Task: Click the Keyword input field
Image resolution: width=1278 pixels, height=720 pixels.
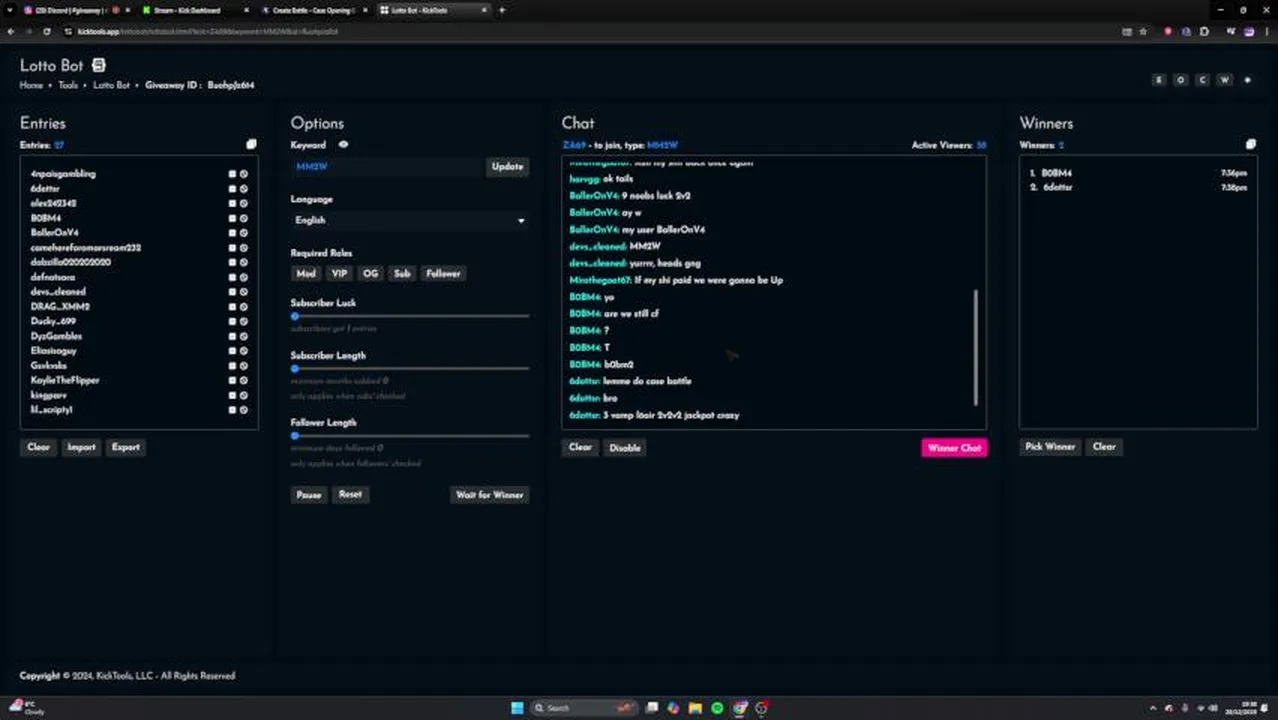Action: click(x=388, y=167)
